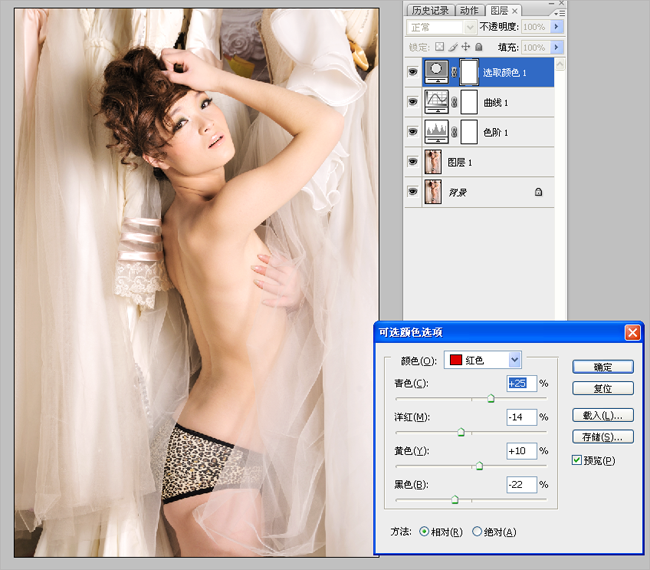This screenshot has height=570, width=650.
Task: Click the Selective Color adjustment layer icon
Action: pos(436,73)
